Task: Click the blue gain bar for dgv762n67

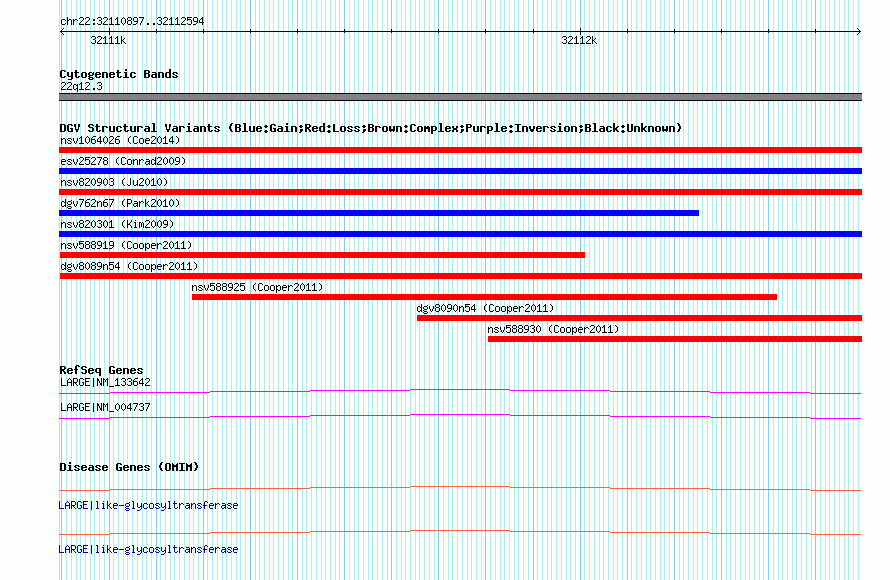Action: point(379,213)
